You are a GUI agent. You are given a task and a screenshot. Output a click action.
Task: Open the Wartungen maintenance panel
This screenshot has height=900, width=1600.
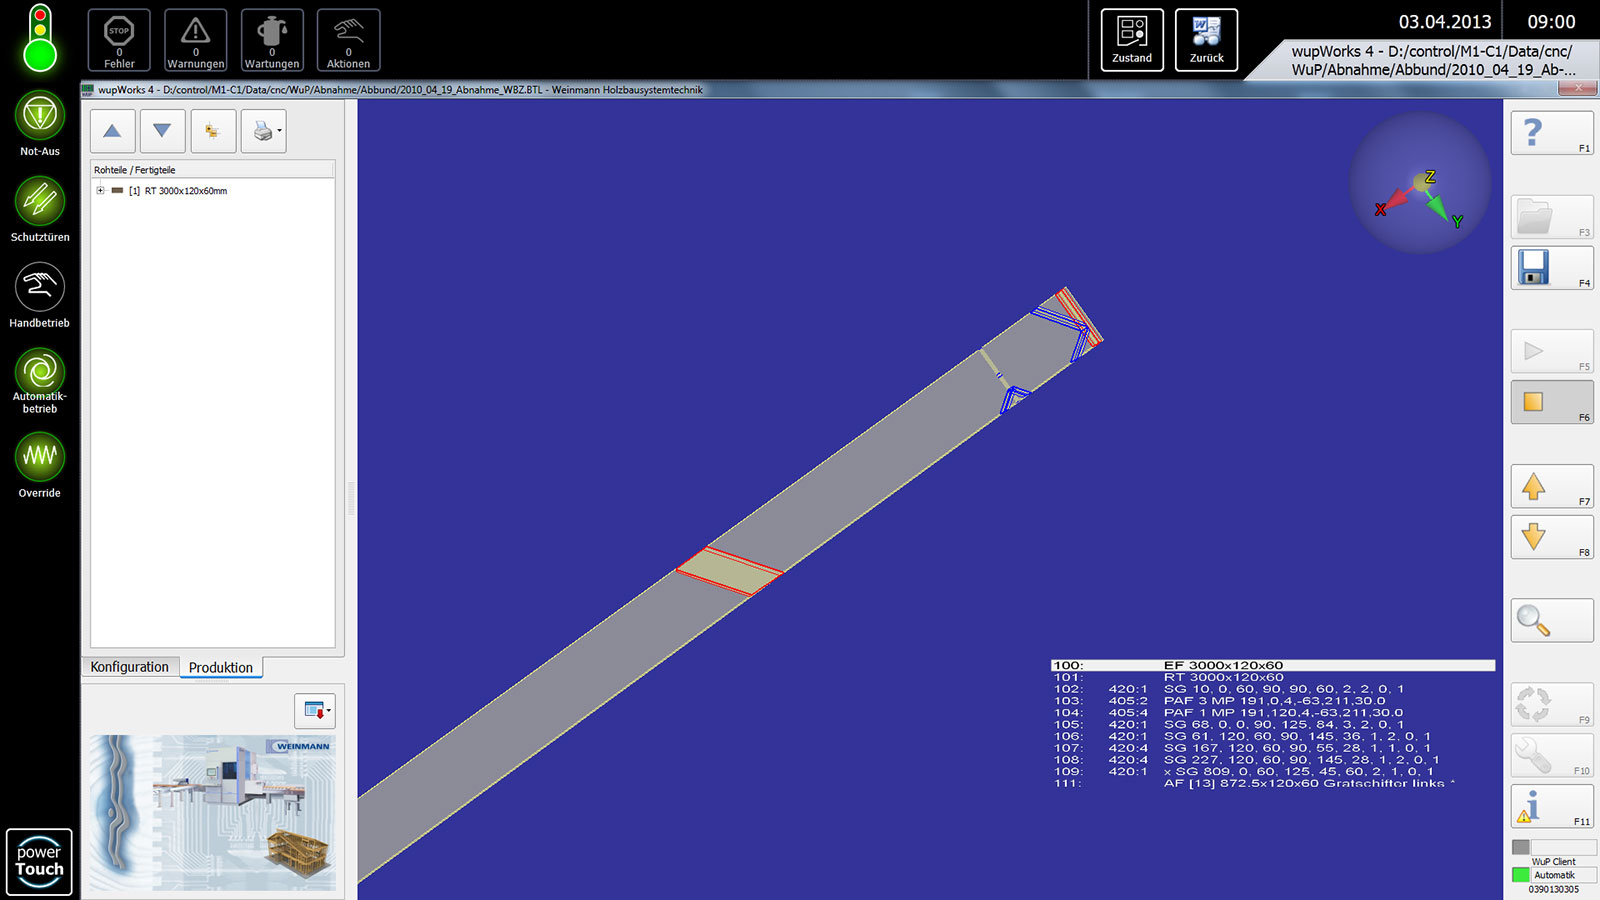click(x=272, y=40)
